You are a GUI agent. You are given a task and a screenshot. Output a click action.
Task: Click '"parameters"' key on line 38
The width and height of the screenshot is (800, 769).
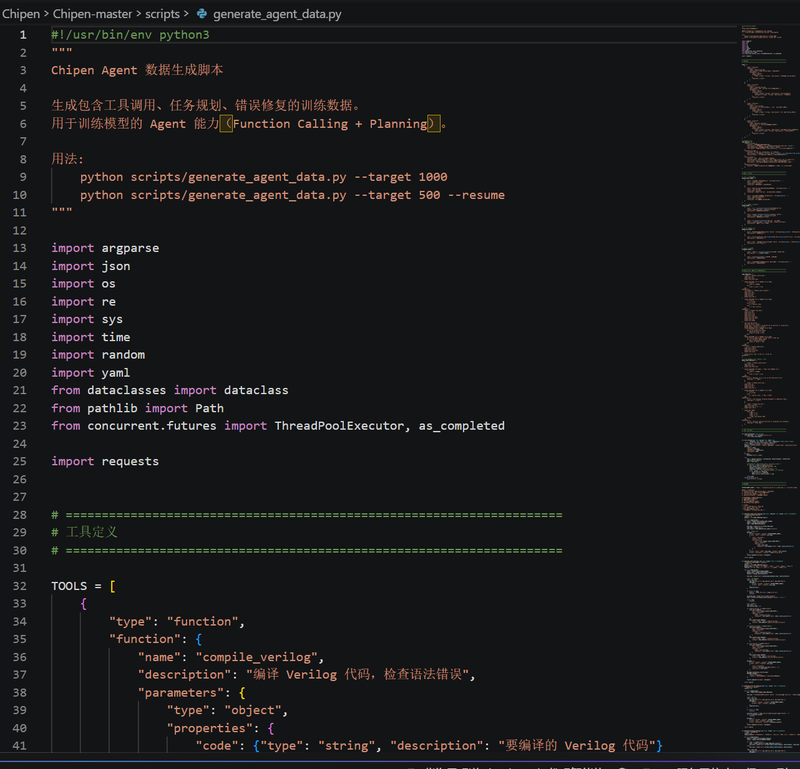click(181, 692)
